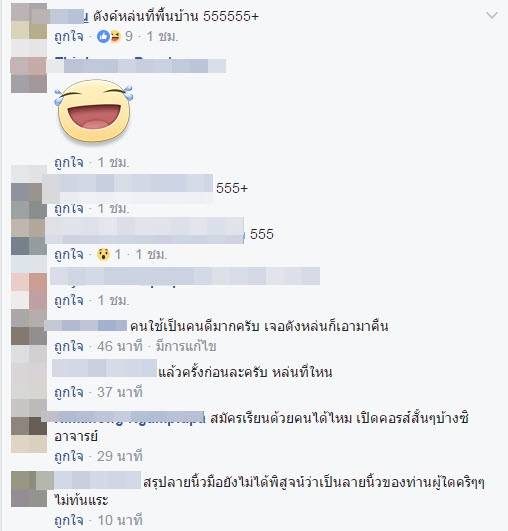Click ถูกใจ under the wow-reacted 555 comment
Screen dimensions: 508x531
tap(69, 254)
